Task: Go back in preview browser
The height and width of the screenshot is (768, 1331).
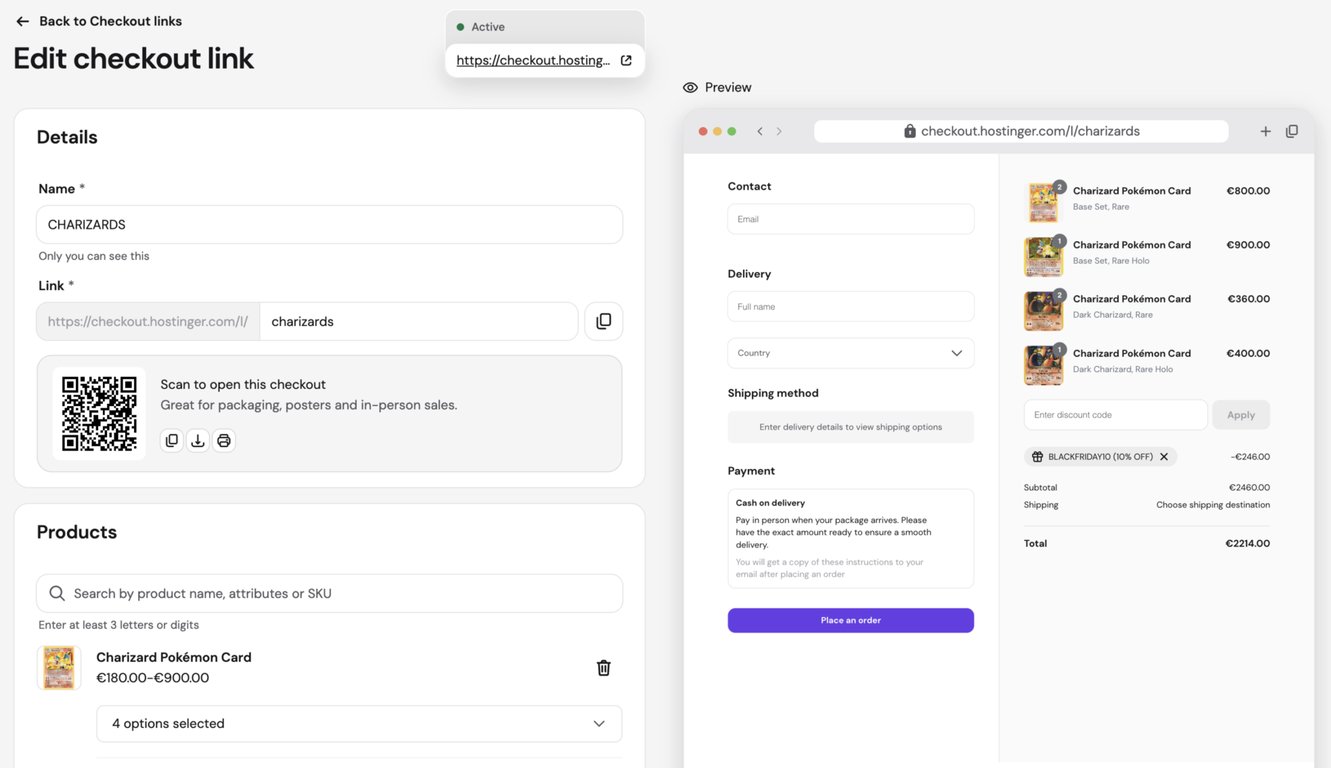Action: [760, 131]
